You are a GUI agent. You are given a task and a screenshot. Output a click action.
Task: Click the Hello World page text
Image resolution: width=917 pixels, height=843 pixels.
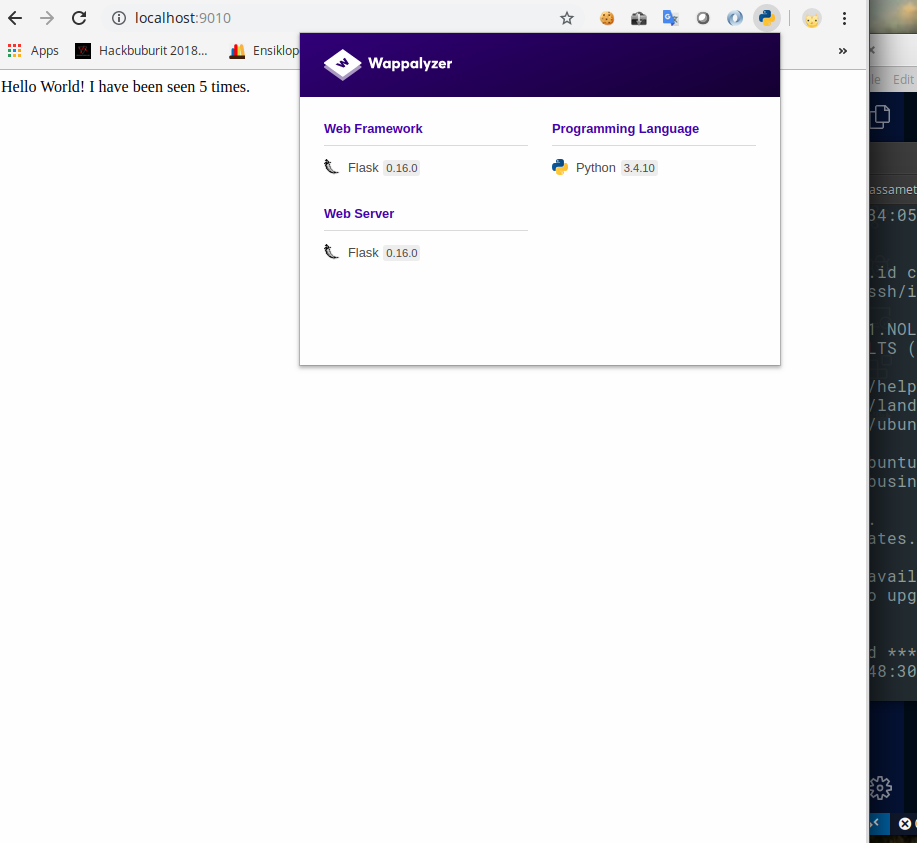tap(126, 87)
